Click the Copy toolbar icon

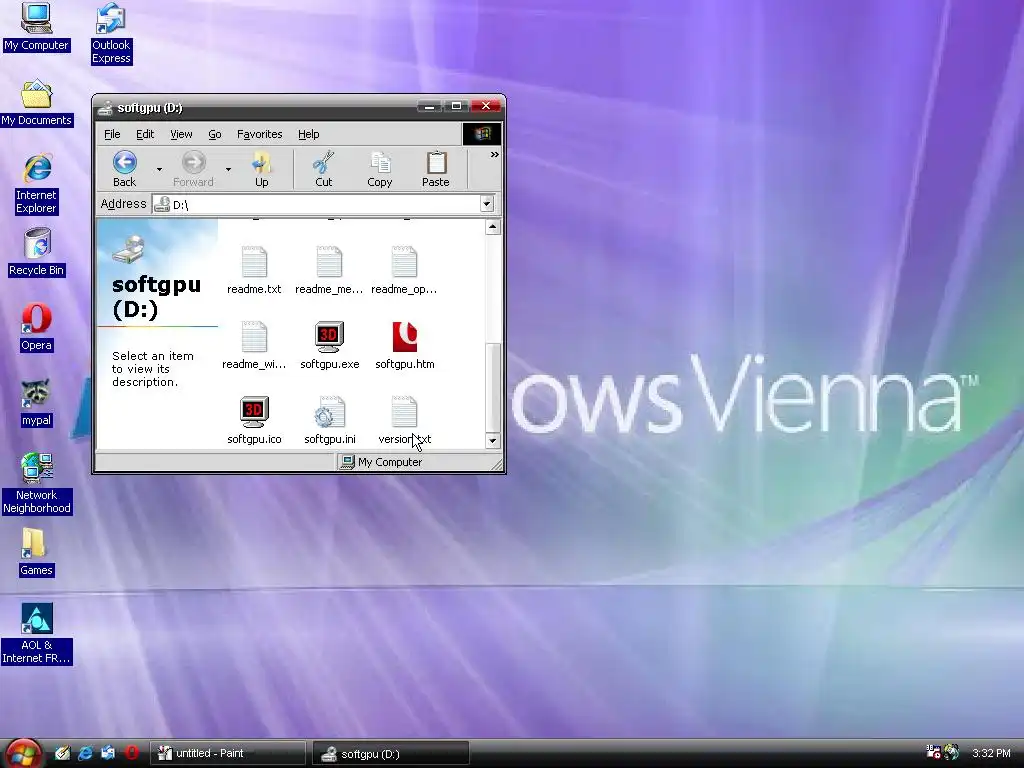(x=380, y=163)
